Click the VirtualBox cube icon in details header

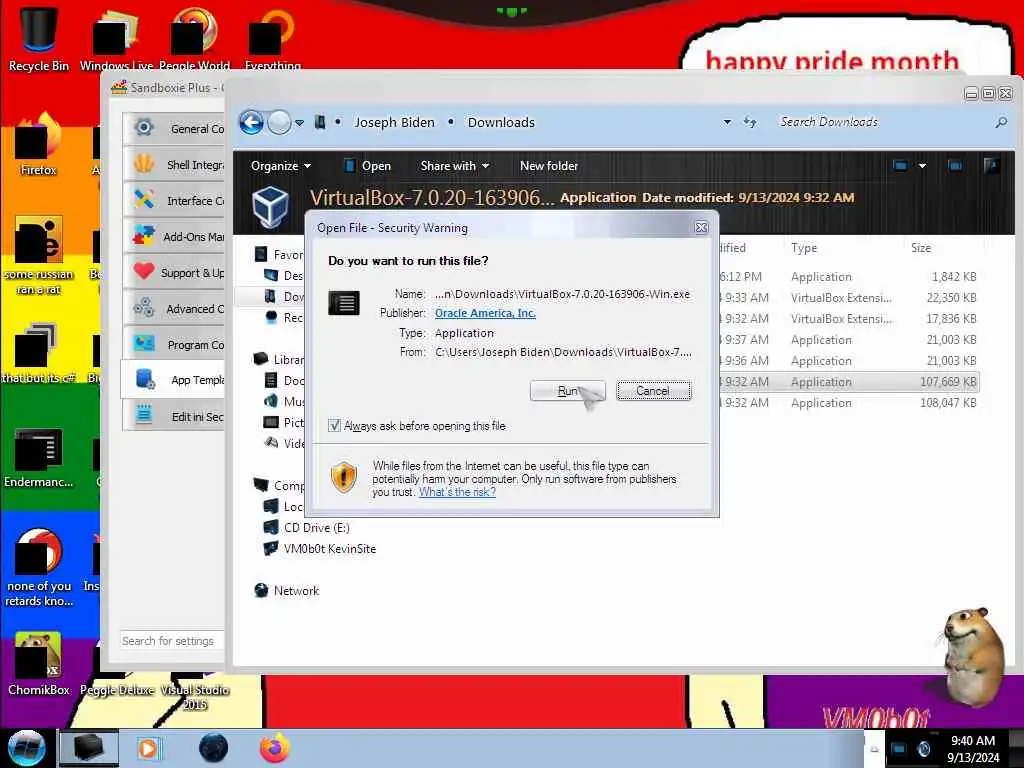tap(270, 206)
